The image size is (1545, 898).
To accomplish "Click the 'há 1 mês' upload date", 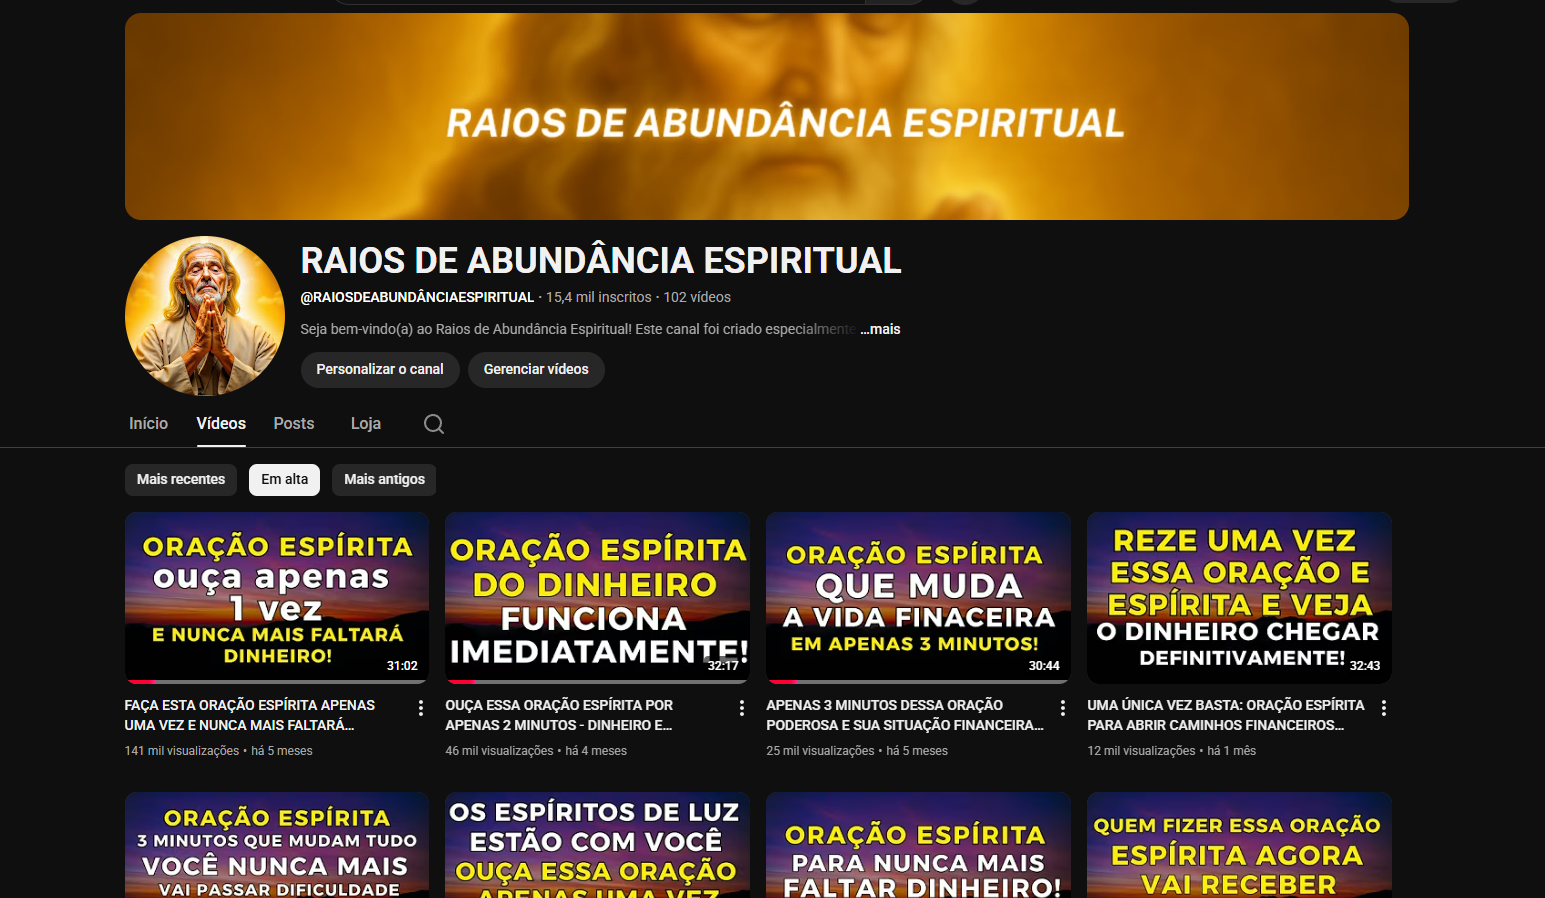I will (1232, 751).
